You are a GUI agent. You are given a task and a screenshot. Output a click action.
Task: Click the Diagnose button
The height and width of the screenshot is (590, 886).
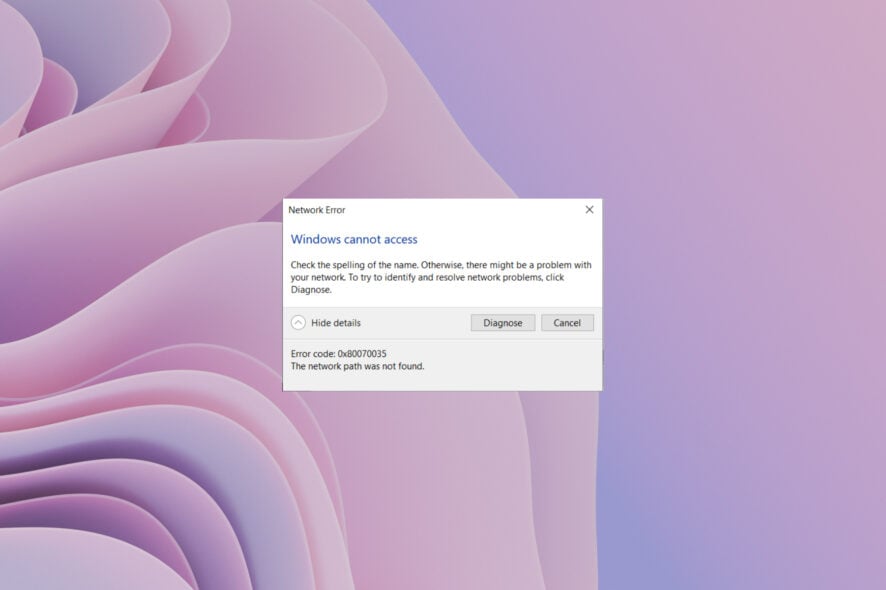pyautogui.click(x=502, y=323)
